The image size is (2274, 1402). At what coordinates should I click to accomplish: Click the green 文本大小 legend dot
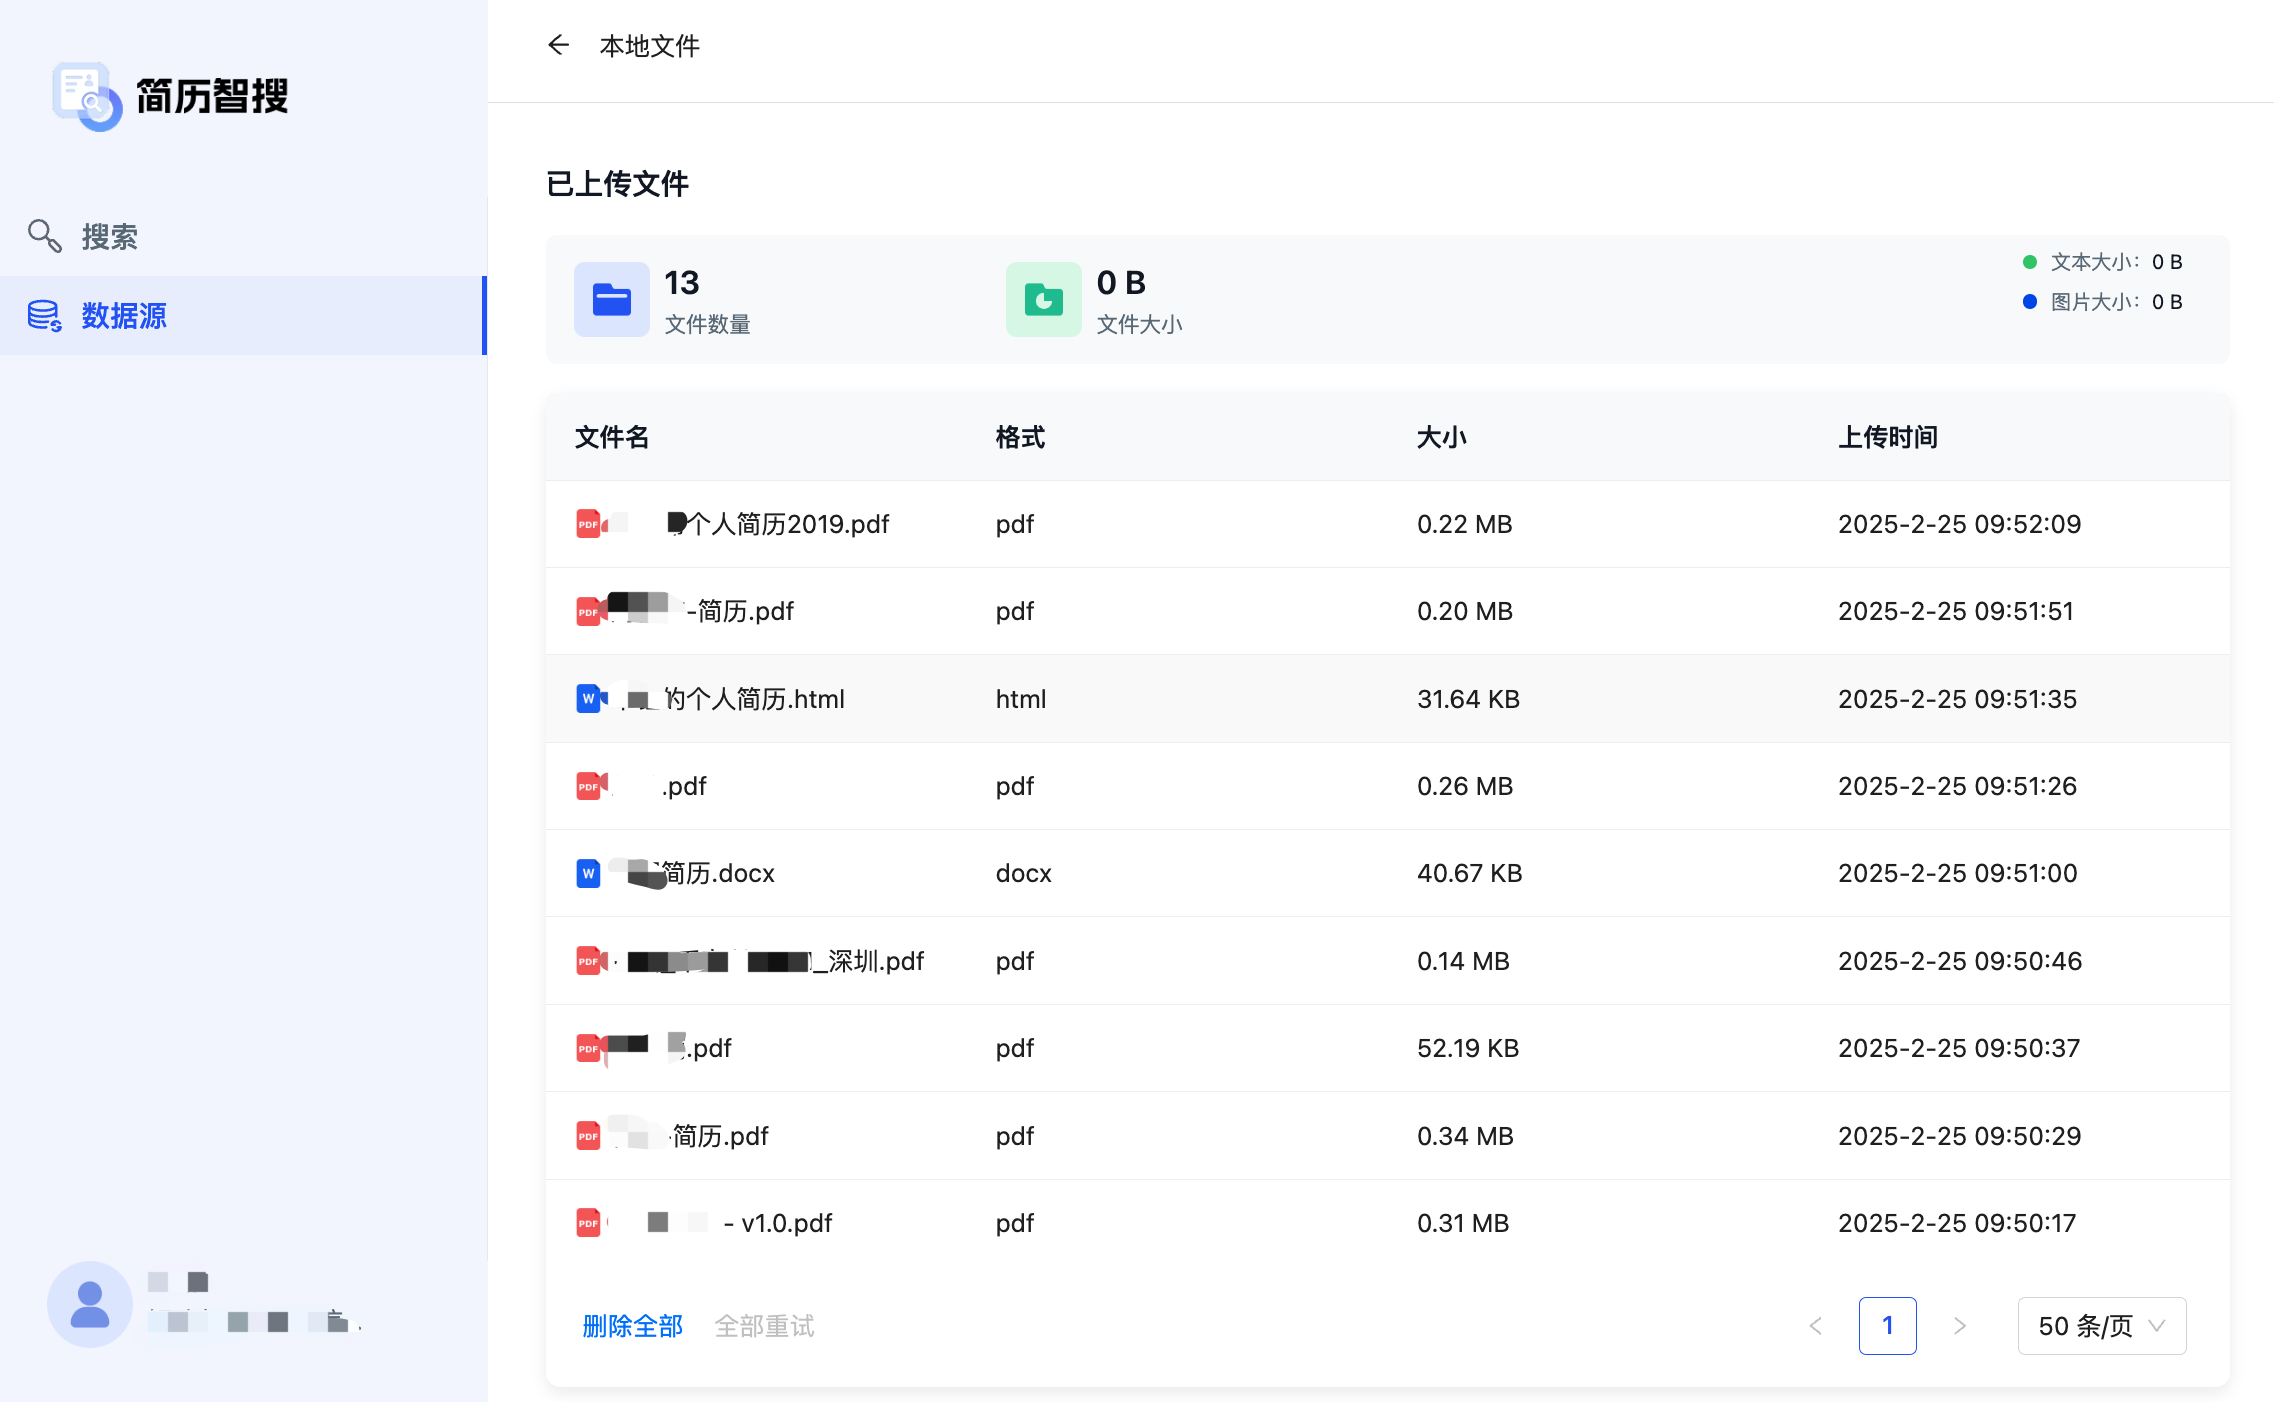(x=2030, y=262)
